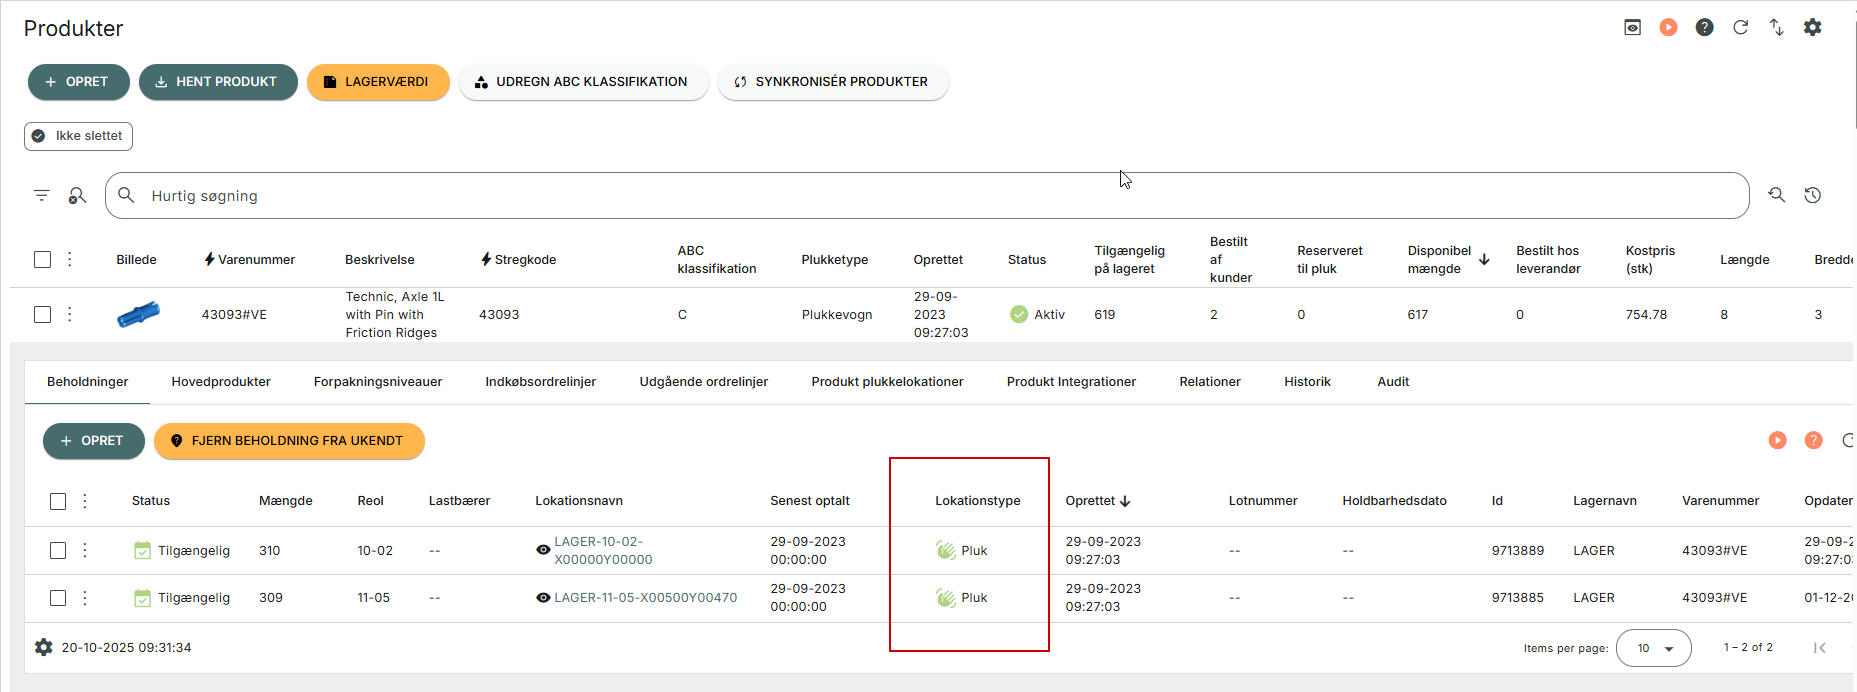Viewport: 1857px width, 692px height.
Task: Switch to the Historik tab
Action: tap(1307, 381)
